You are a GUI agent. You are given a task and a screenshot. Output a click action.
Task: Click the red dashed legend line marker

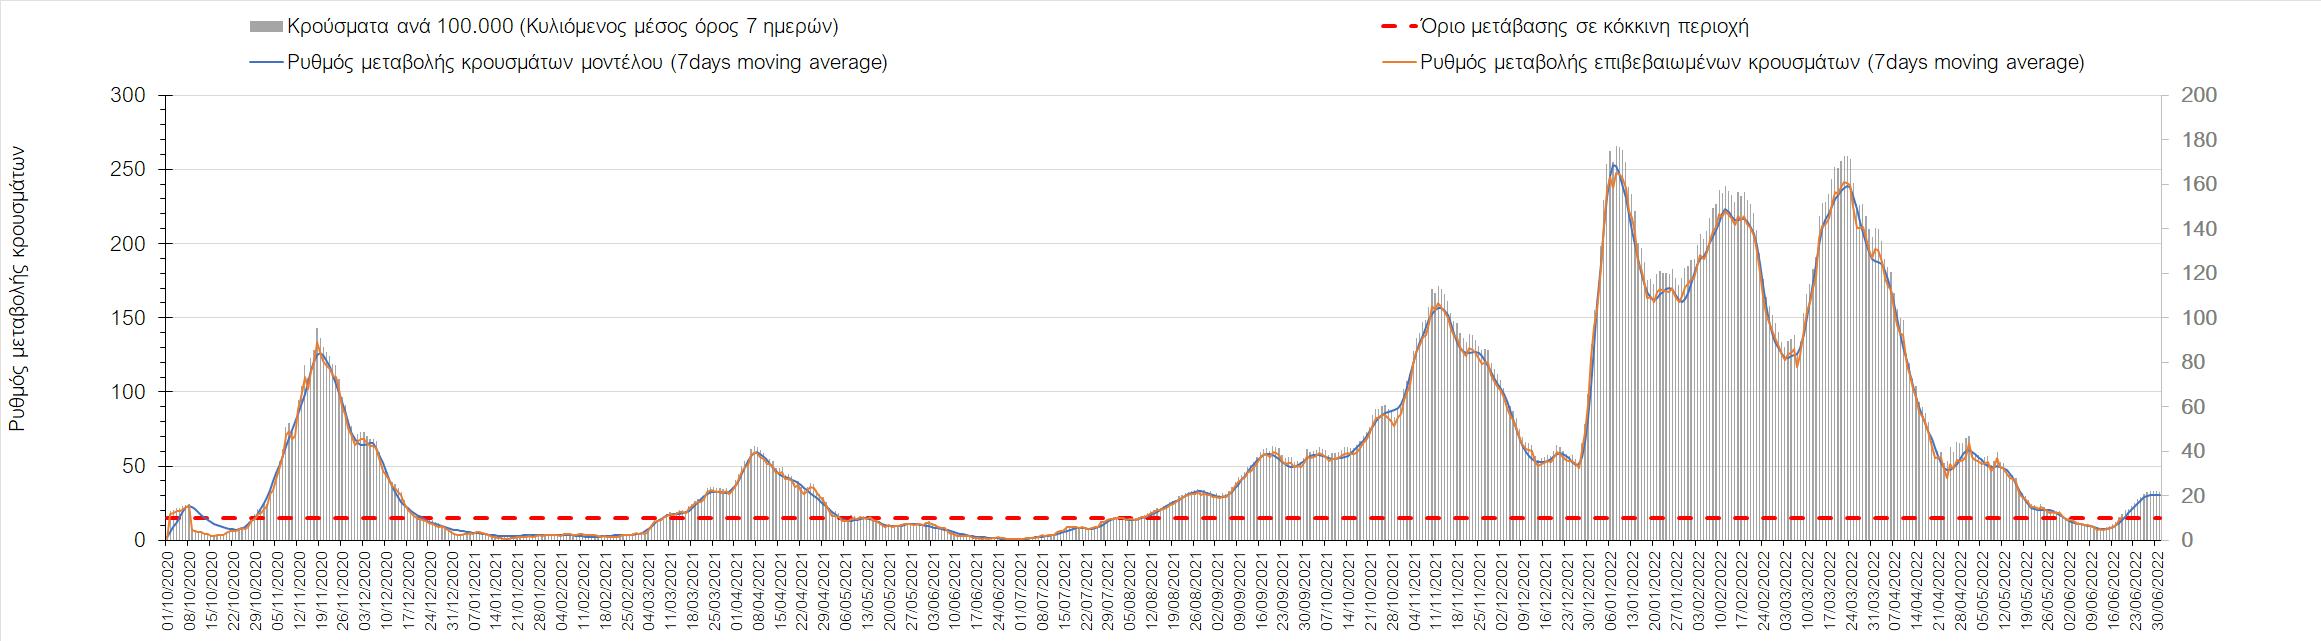pyautogui.click(x=1397, y=27)
